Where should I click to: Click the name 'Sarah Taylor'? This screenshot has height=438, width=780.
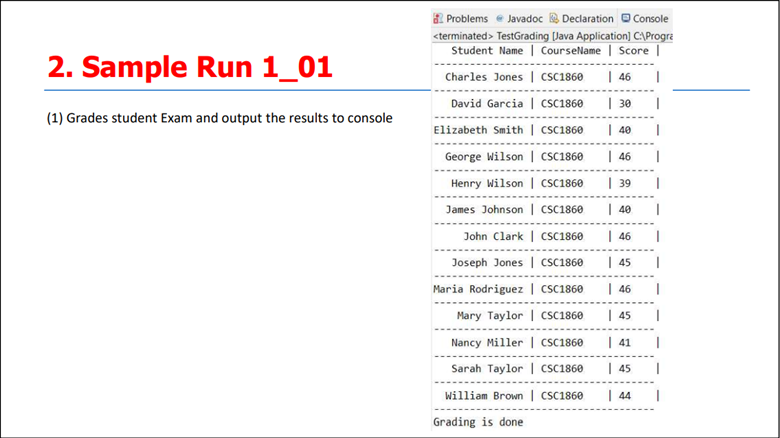click(487, 369)
